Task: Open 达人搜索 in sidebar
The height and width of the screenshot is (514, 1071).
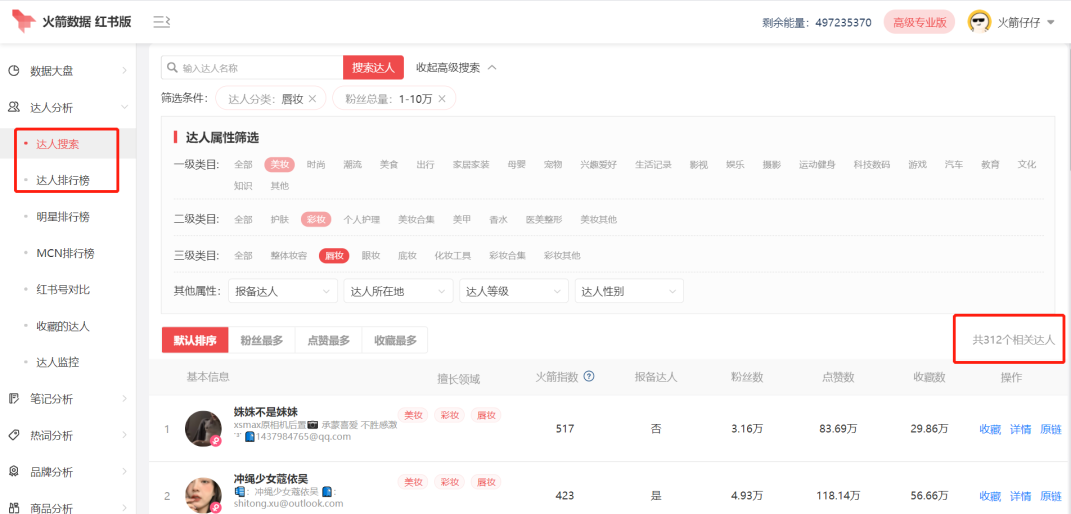Action: (57, 144)
